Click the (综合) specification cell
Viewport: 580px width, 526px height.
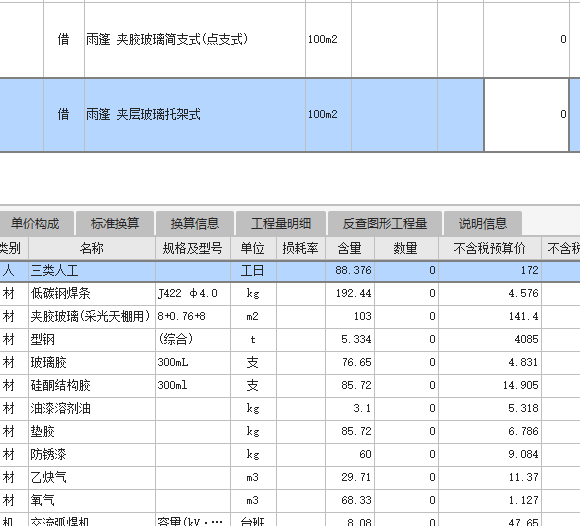pyautogui.click(x=193, y=340)
